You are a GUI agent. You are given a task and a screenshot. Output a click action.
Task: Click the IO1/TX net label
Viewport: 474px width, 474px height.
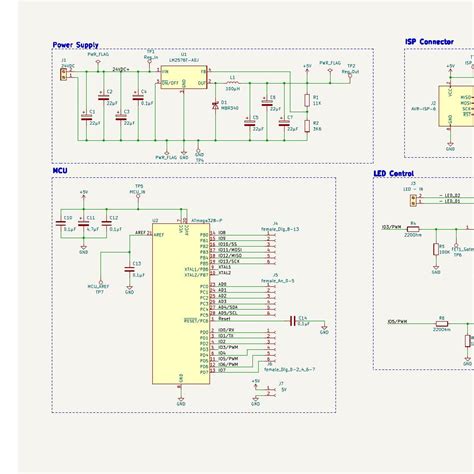(226, 336)
